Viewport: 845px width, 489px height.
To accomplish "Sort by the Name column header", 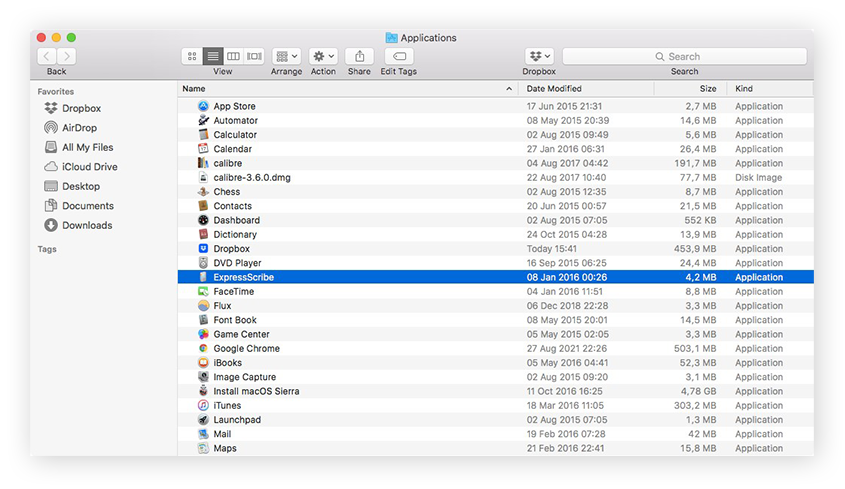I will coord(348,88).
